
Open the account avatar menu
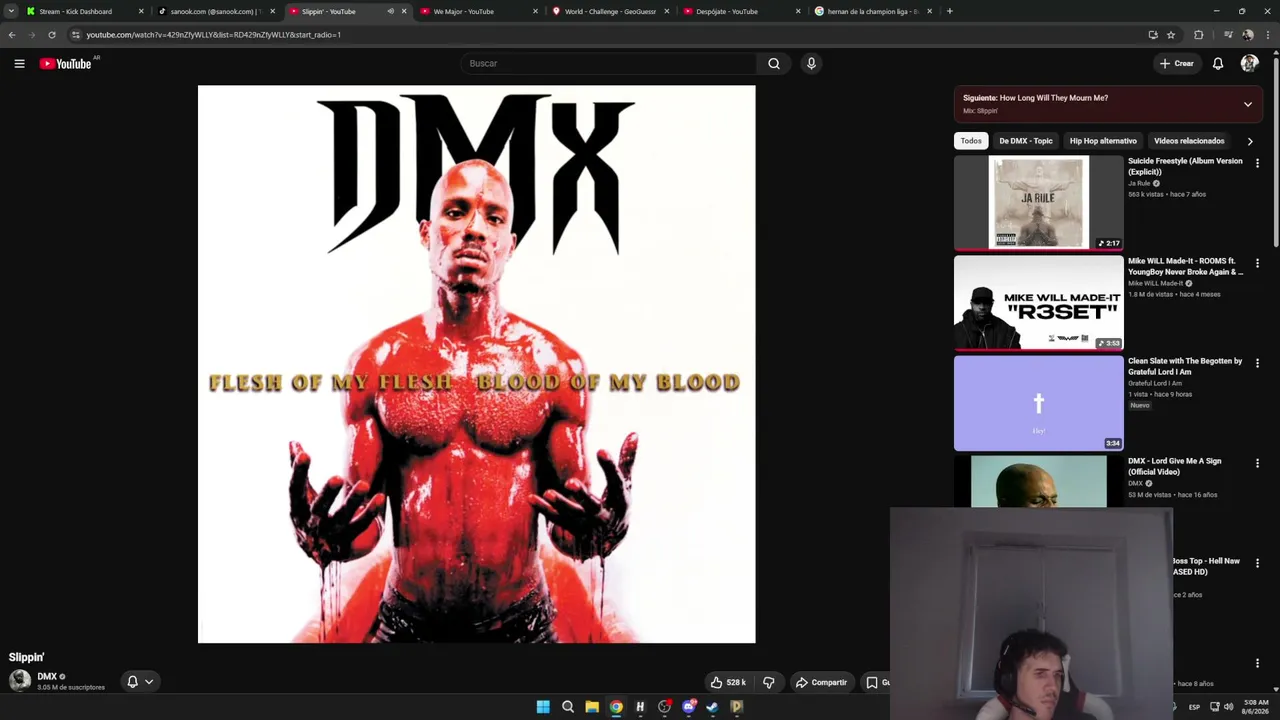point(1249,63)
